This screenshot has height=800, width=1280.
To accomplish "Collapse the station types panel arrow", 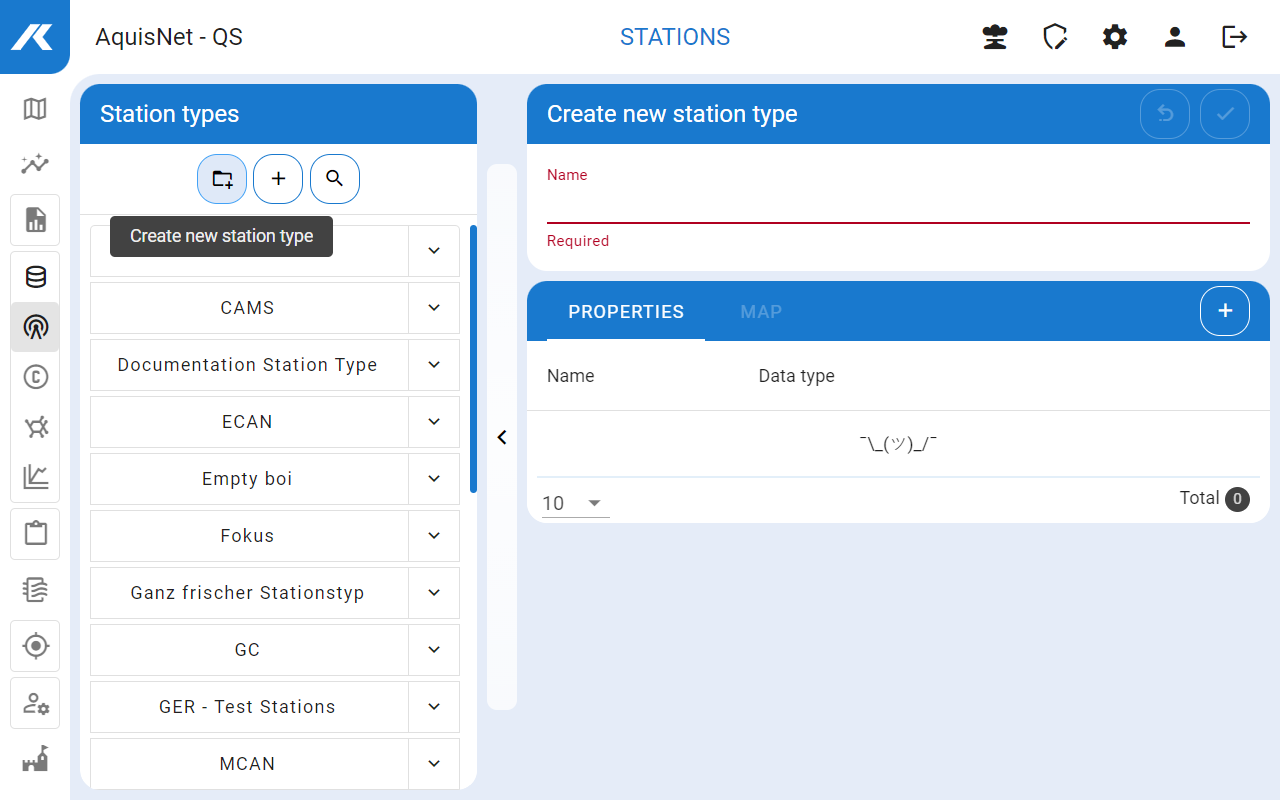I will 502,437.
